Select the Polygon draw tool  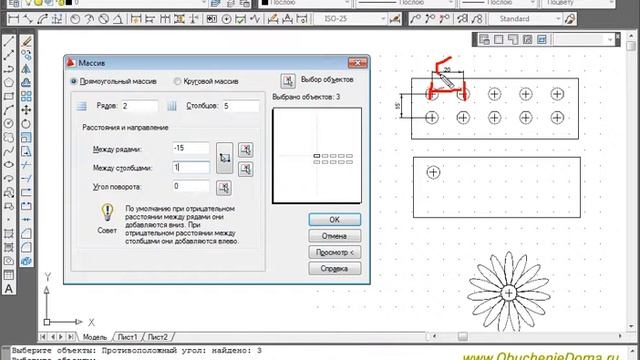pyautogui.click(x=9, y=83)
